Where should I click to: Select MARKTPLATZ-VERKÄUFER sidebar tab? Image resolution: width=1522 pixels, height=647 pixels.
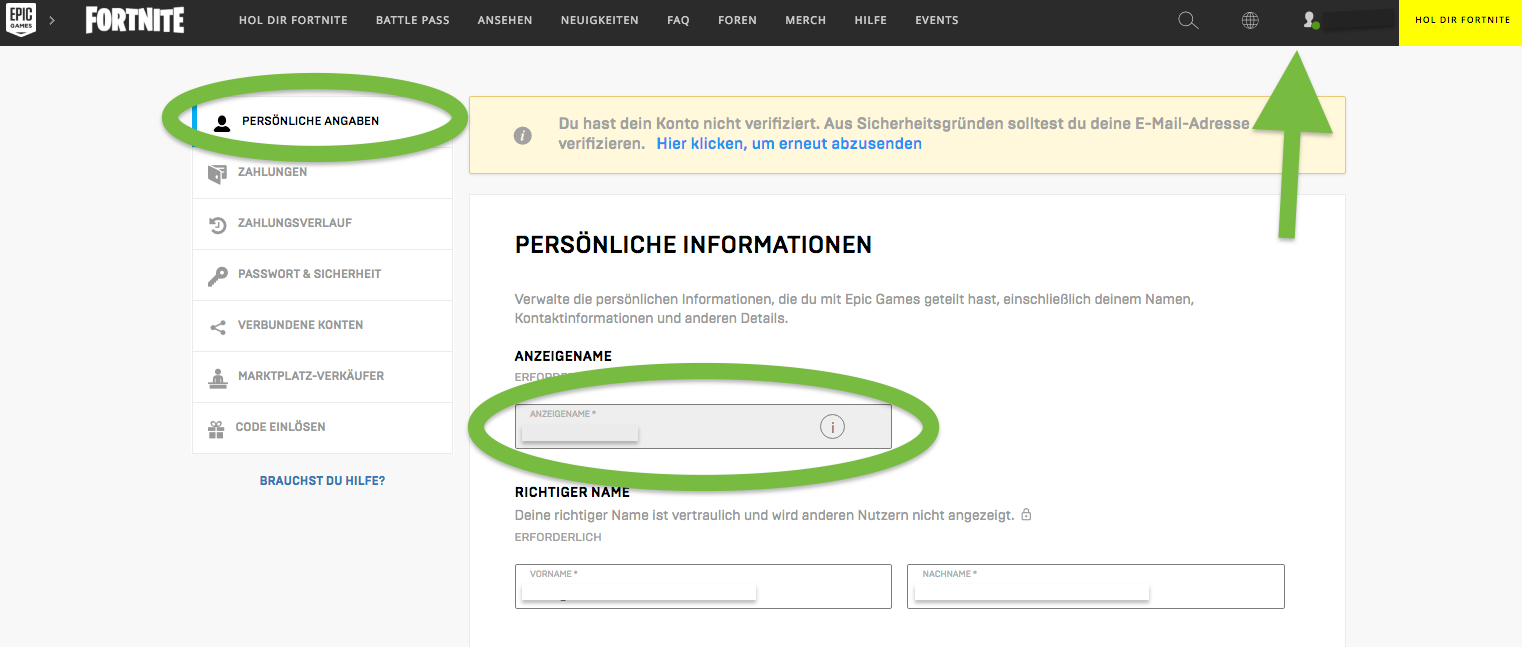322,377
